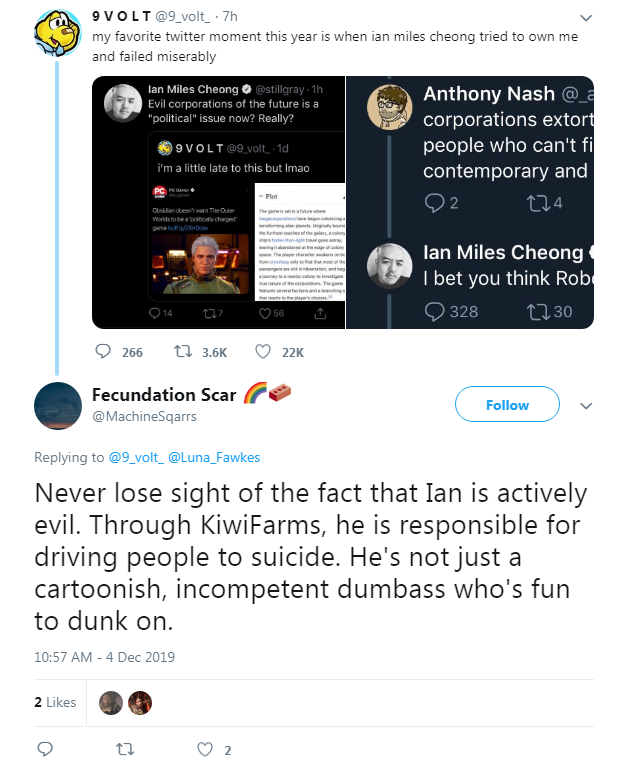The image size is (629, 762).
Task: View the 2 Likes list
Action: [55, 702]
